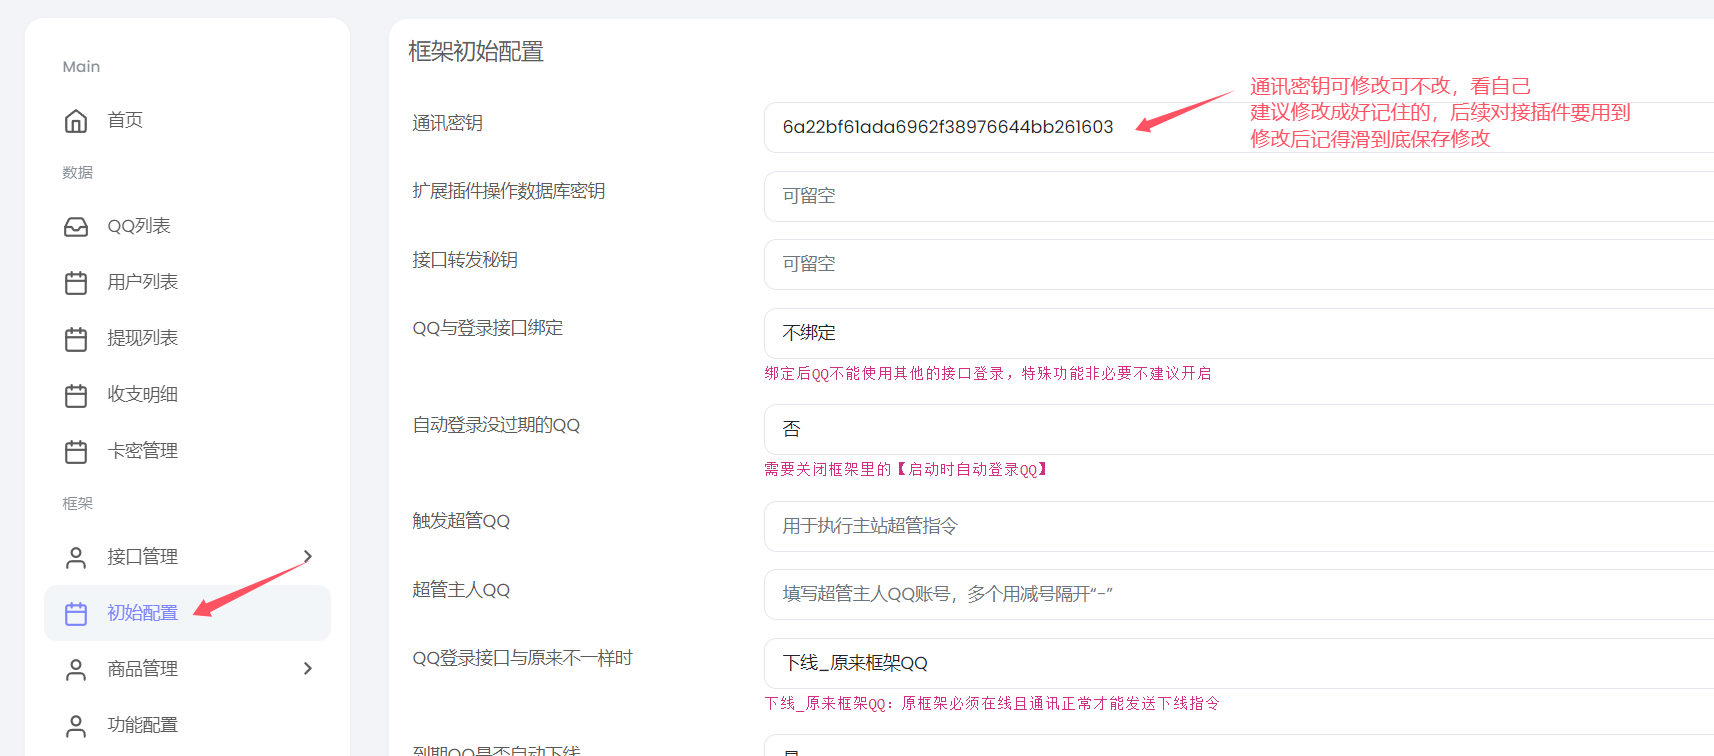Viewport: 1714px width, 756px height.
Task: Select 初始配置 in the sidebar
Action: coord(142,613)
